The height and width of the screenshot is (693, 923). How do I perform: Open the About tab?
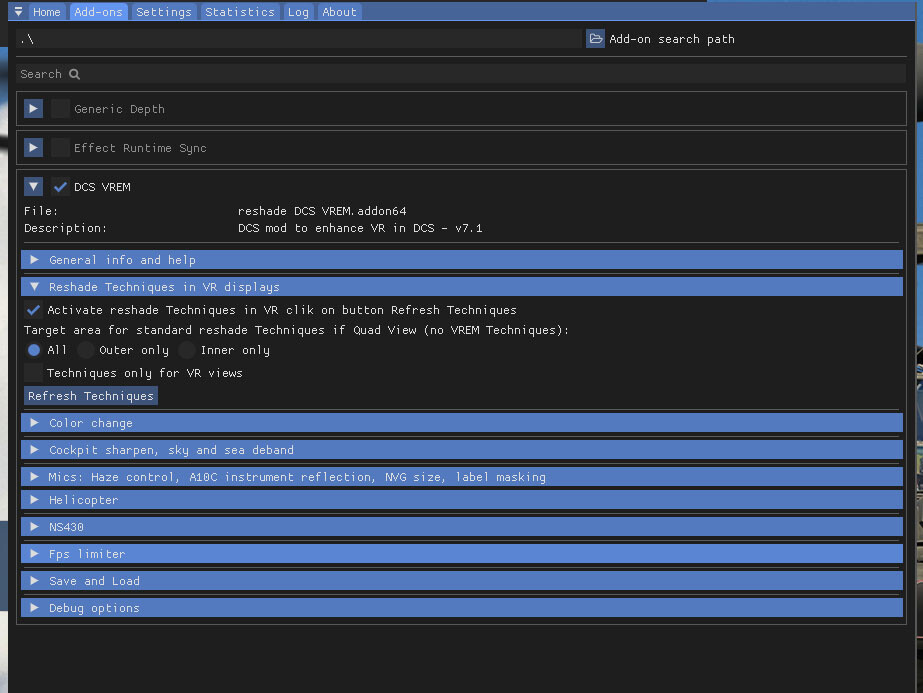pyautogui.click(x=339, y=12)
